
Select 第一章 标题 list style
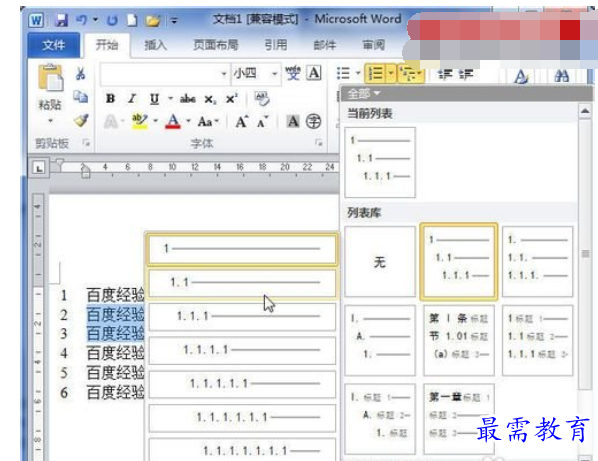pos(458,418)
